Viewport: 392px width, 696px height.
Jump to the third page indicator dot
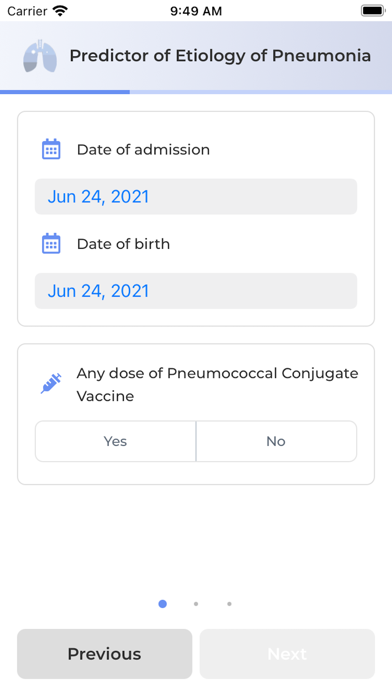coord(229,604)
